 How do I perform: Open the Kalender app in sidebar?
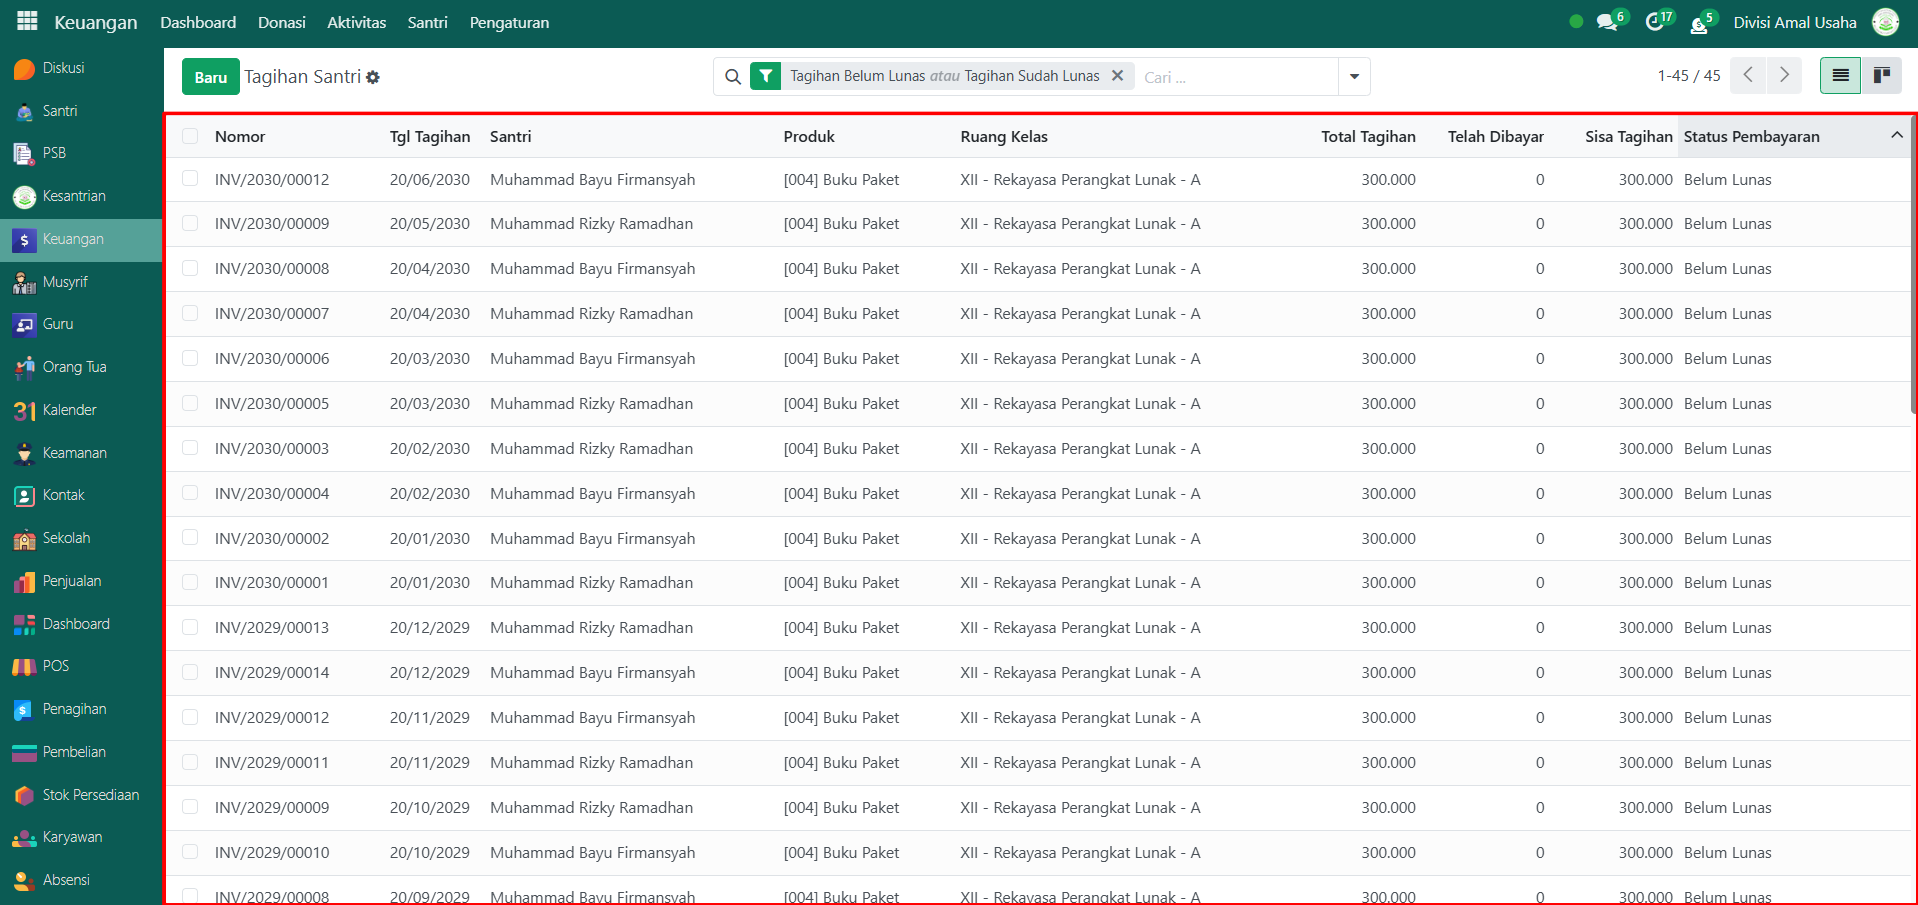(x=69, y=410)
